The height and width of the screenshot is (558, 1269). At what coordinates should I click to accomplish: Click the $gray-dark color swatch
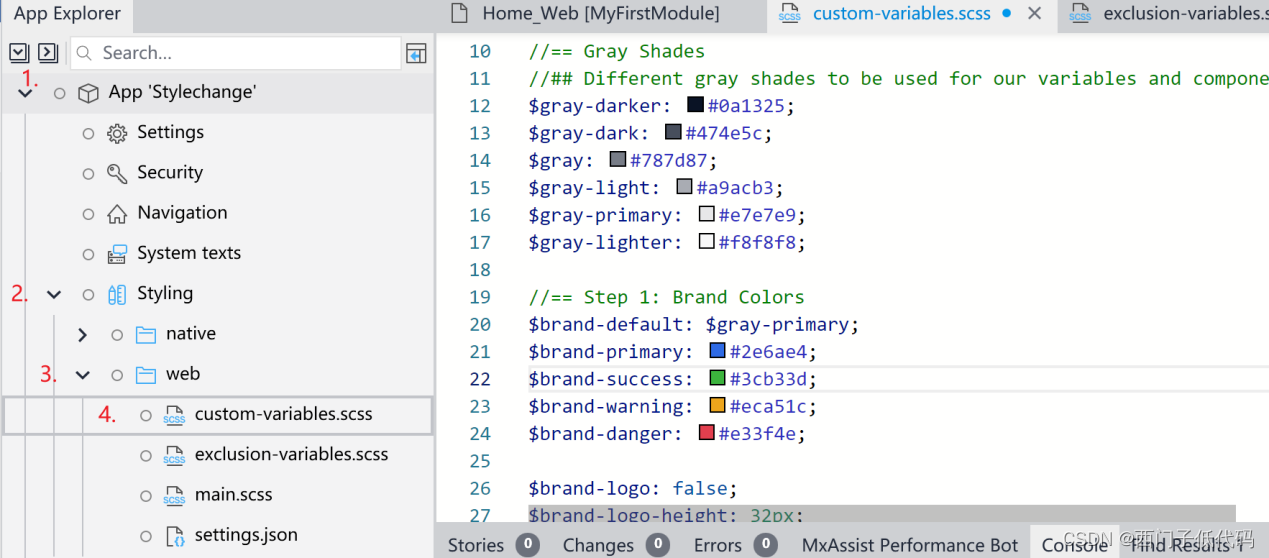[673, 132]
